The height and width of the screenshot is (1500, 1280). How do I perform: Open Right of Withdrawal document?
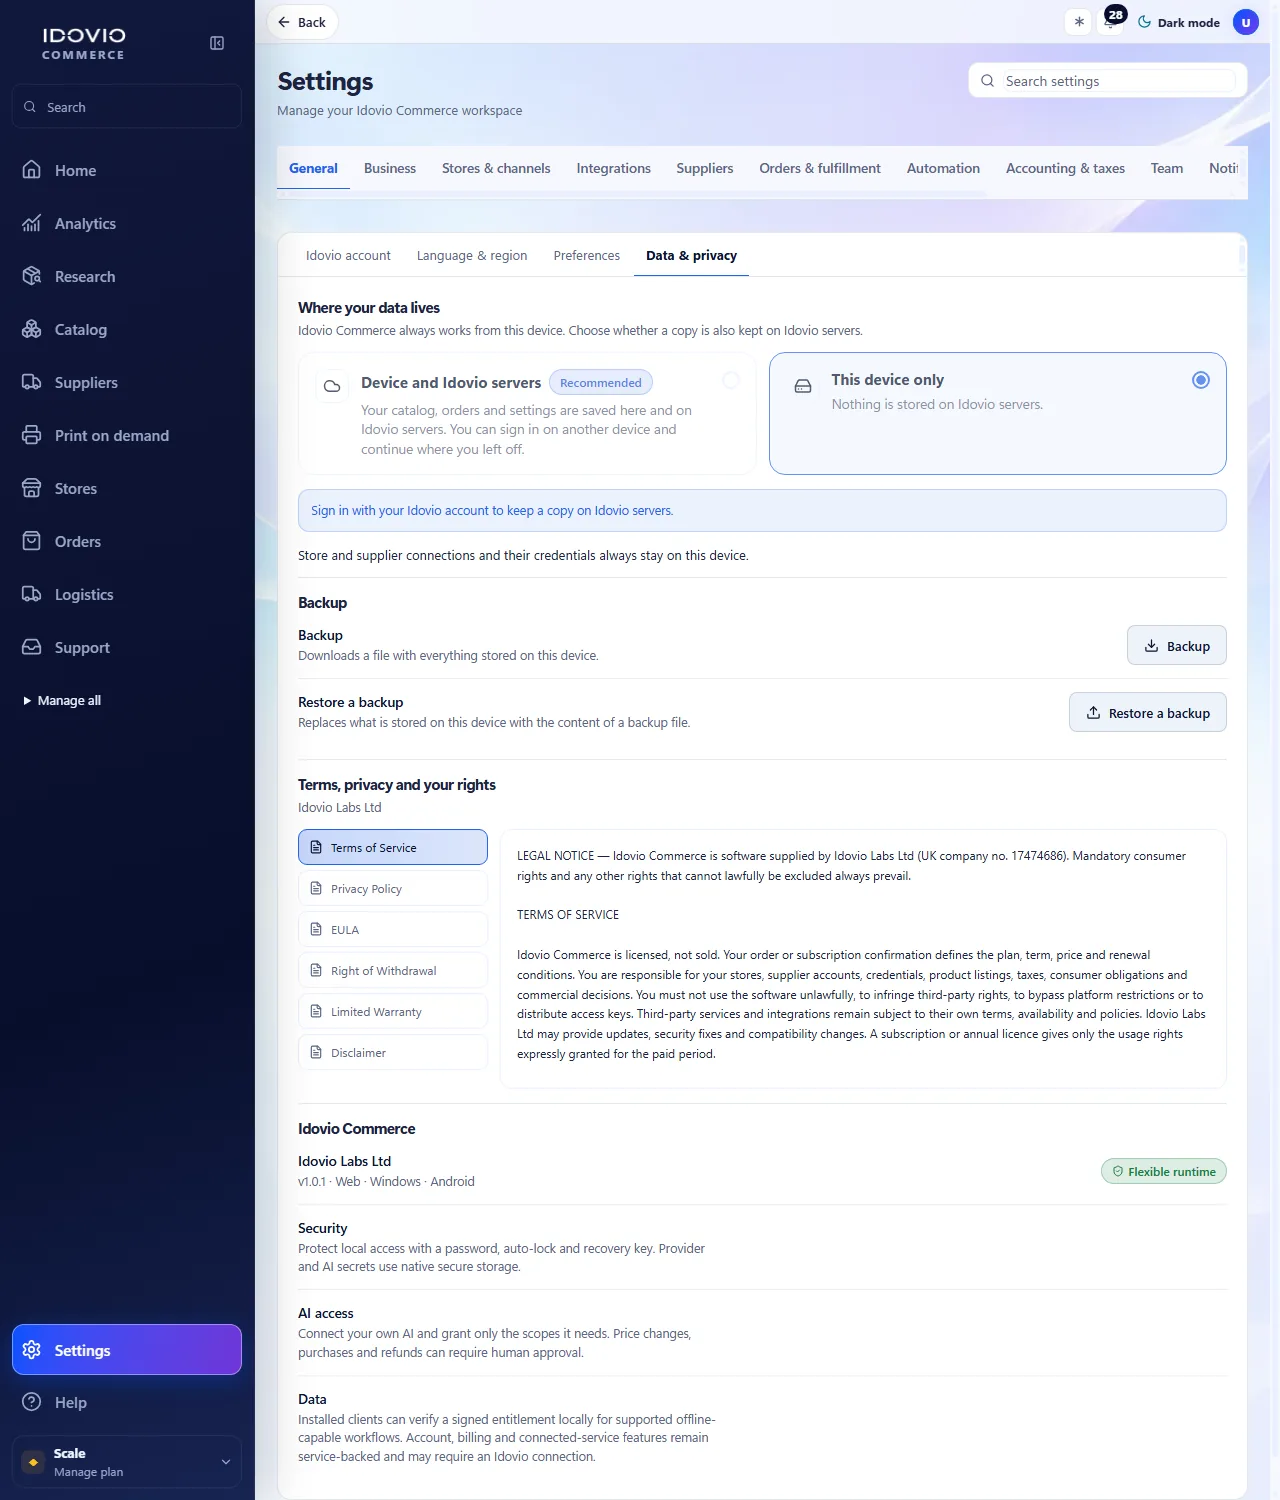[x=393, y=970]
